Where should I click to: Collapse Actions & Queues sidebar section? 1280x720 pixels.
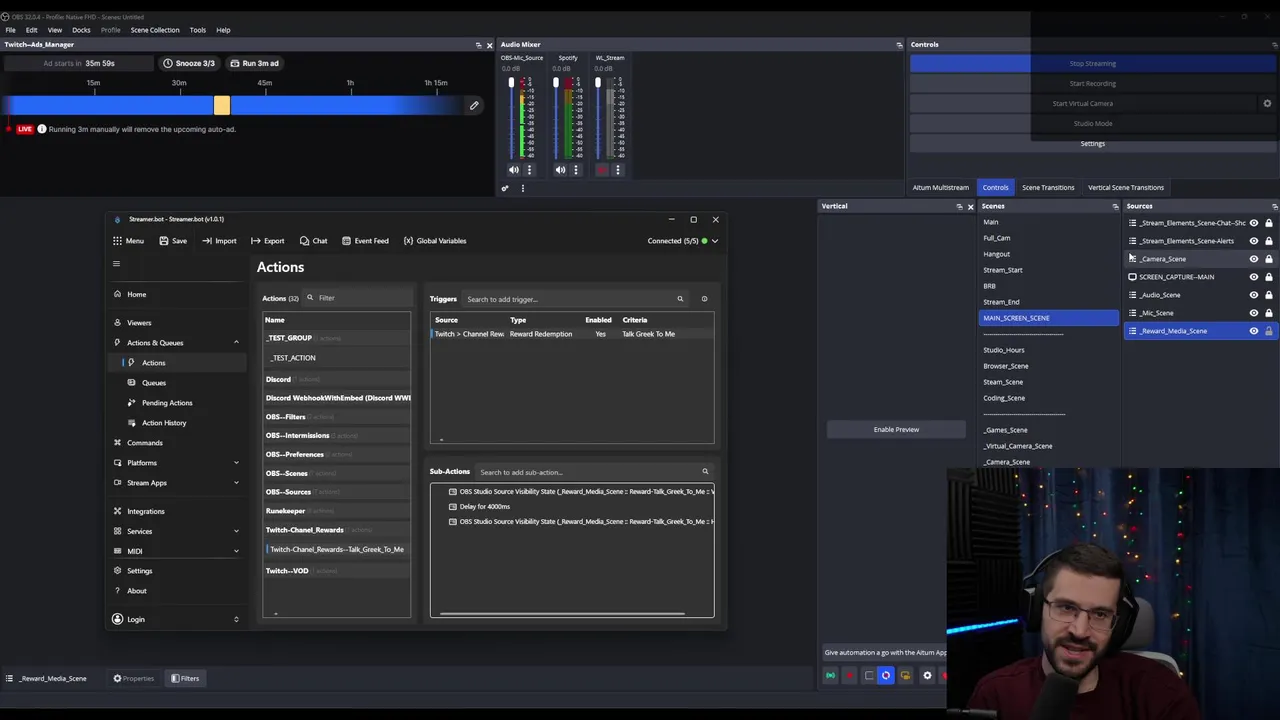[236, 343]
